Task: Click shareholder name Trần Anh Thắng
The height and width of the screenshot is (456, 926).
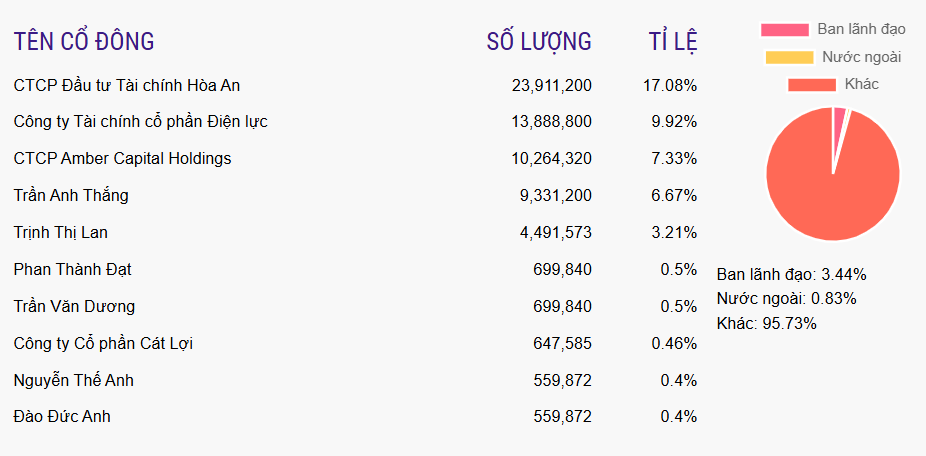Action: (x=71, y=196)
